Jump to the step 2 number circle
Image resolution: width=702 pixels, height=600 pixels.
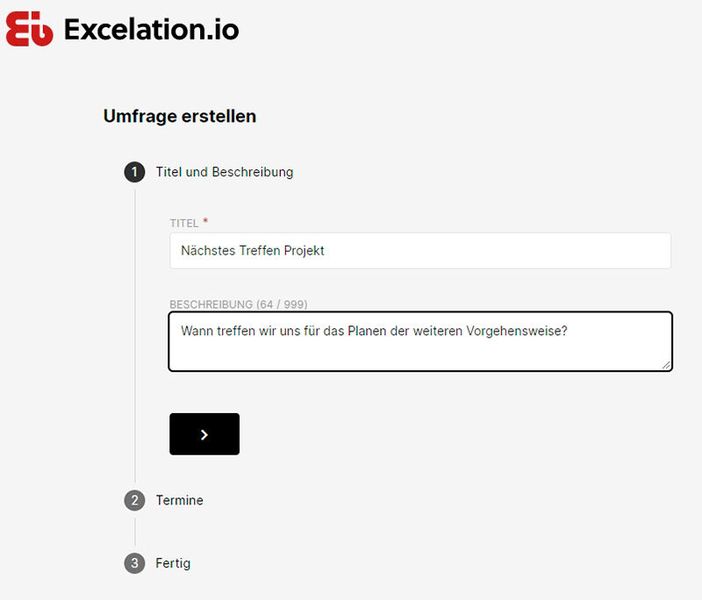[134, 500]
